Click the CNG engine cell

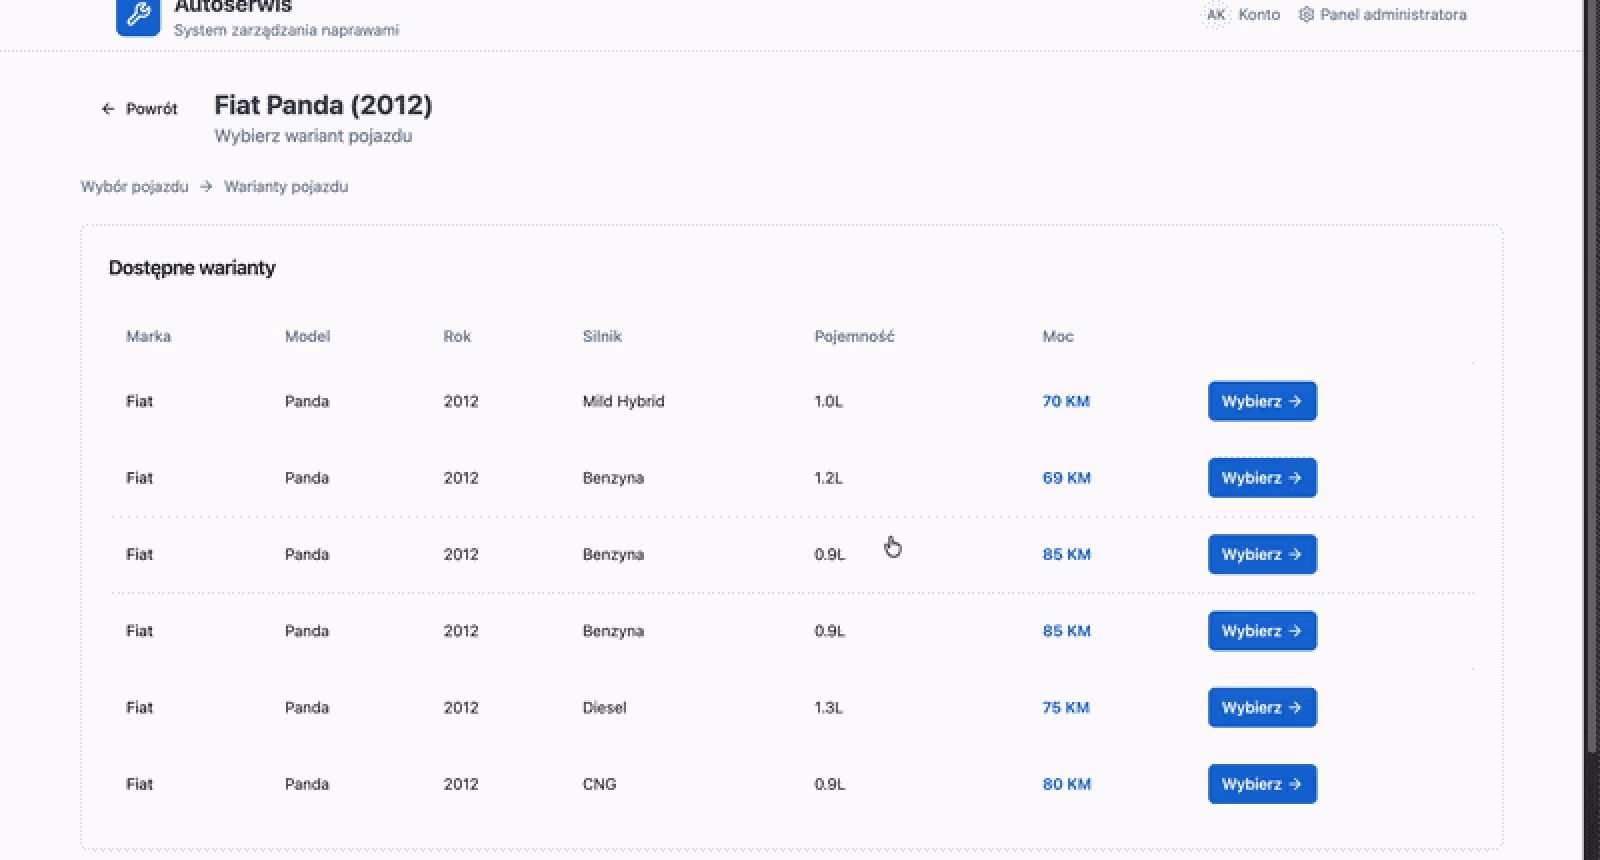[599, 784]
